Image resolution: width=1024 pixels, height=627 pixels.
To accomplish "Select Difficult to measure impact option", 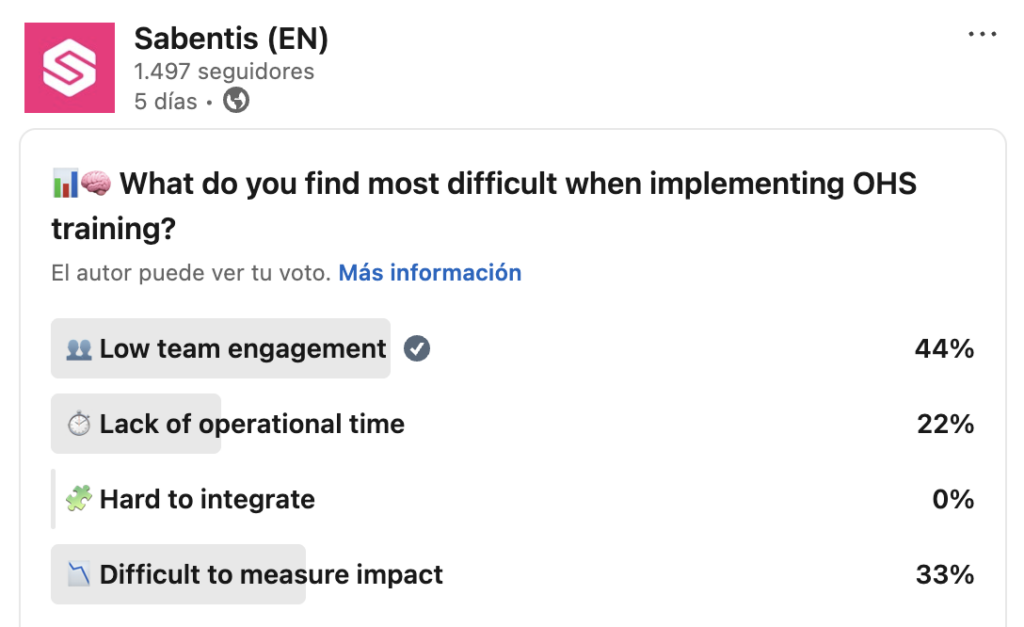I will (x=513, y=574).
